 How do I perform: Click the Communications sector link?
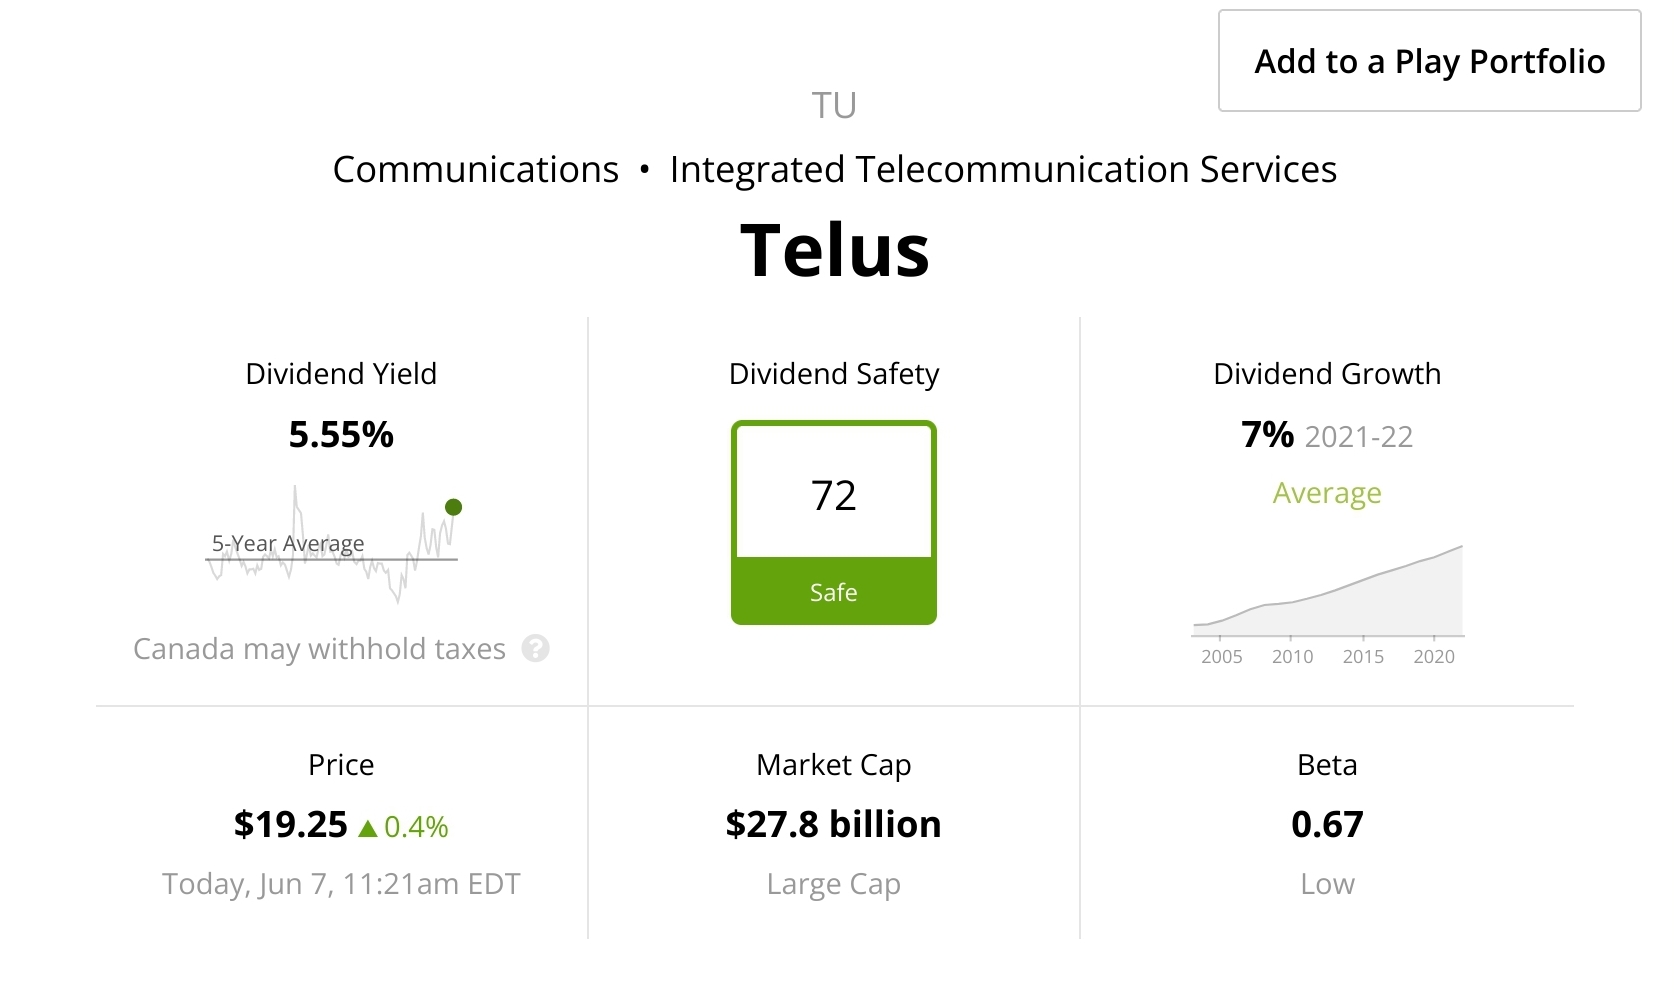(476, 170)
